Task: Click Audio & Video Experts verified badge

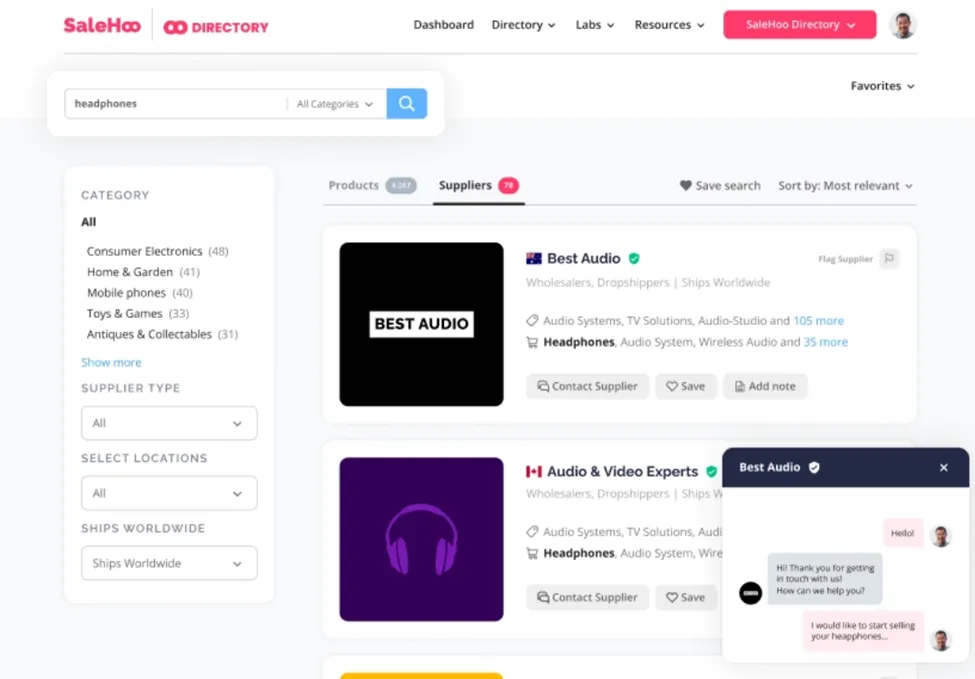Action: [711, 471]
